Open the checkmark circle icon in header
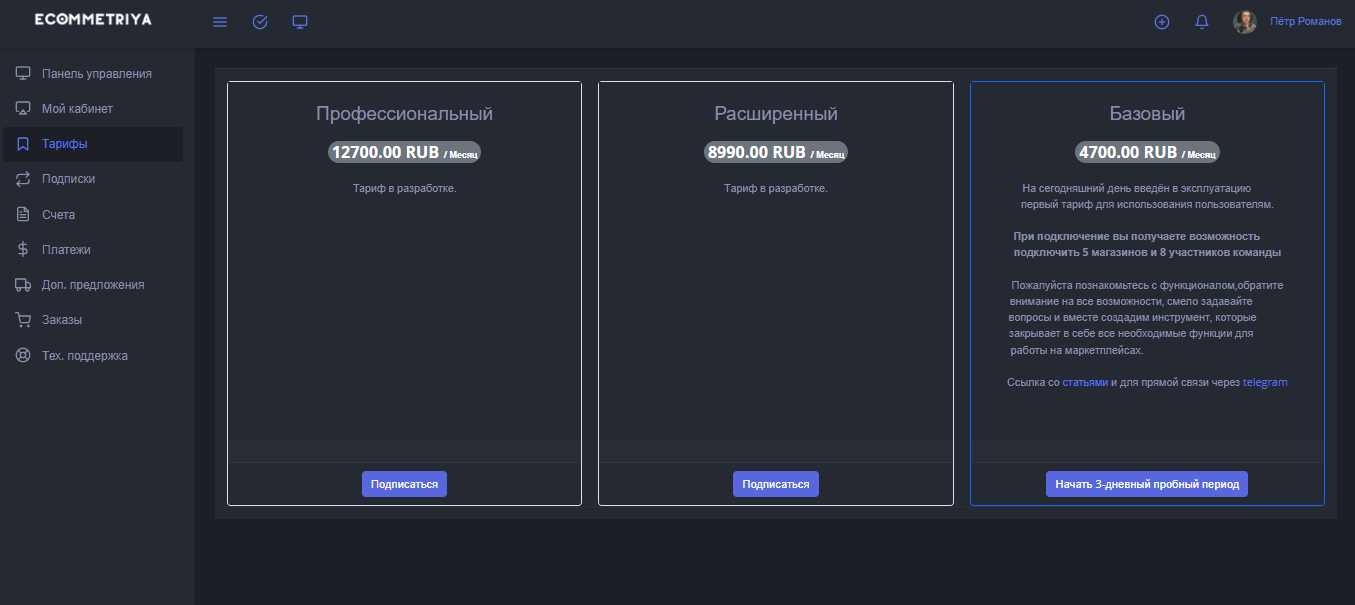 (x=260, y=22)
